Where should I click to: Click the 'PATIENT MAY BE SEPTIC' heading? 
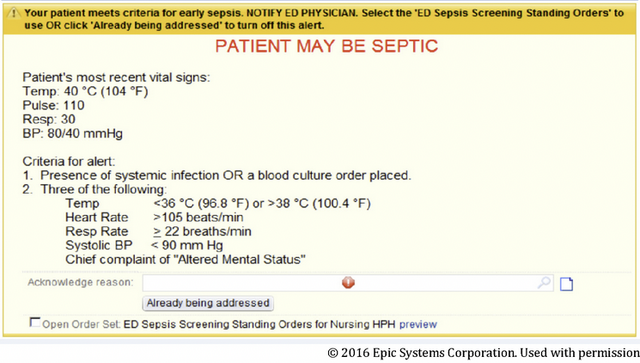click(x=327, y=46)
